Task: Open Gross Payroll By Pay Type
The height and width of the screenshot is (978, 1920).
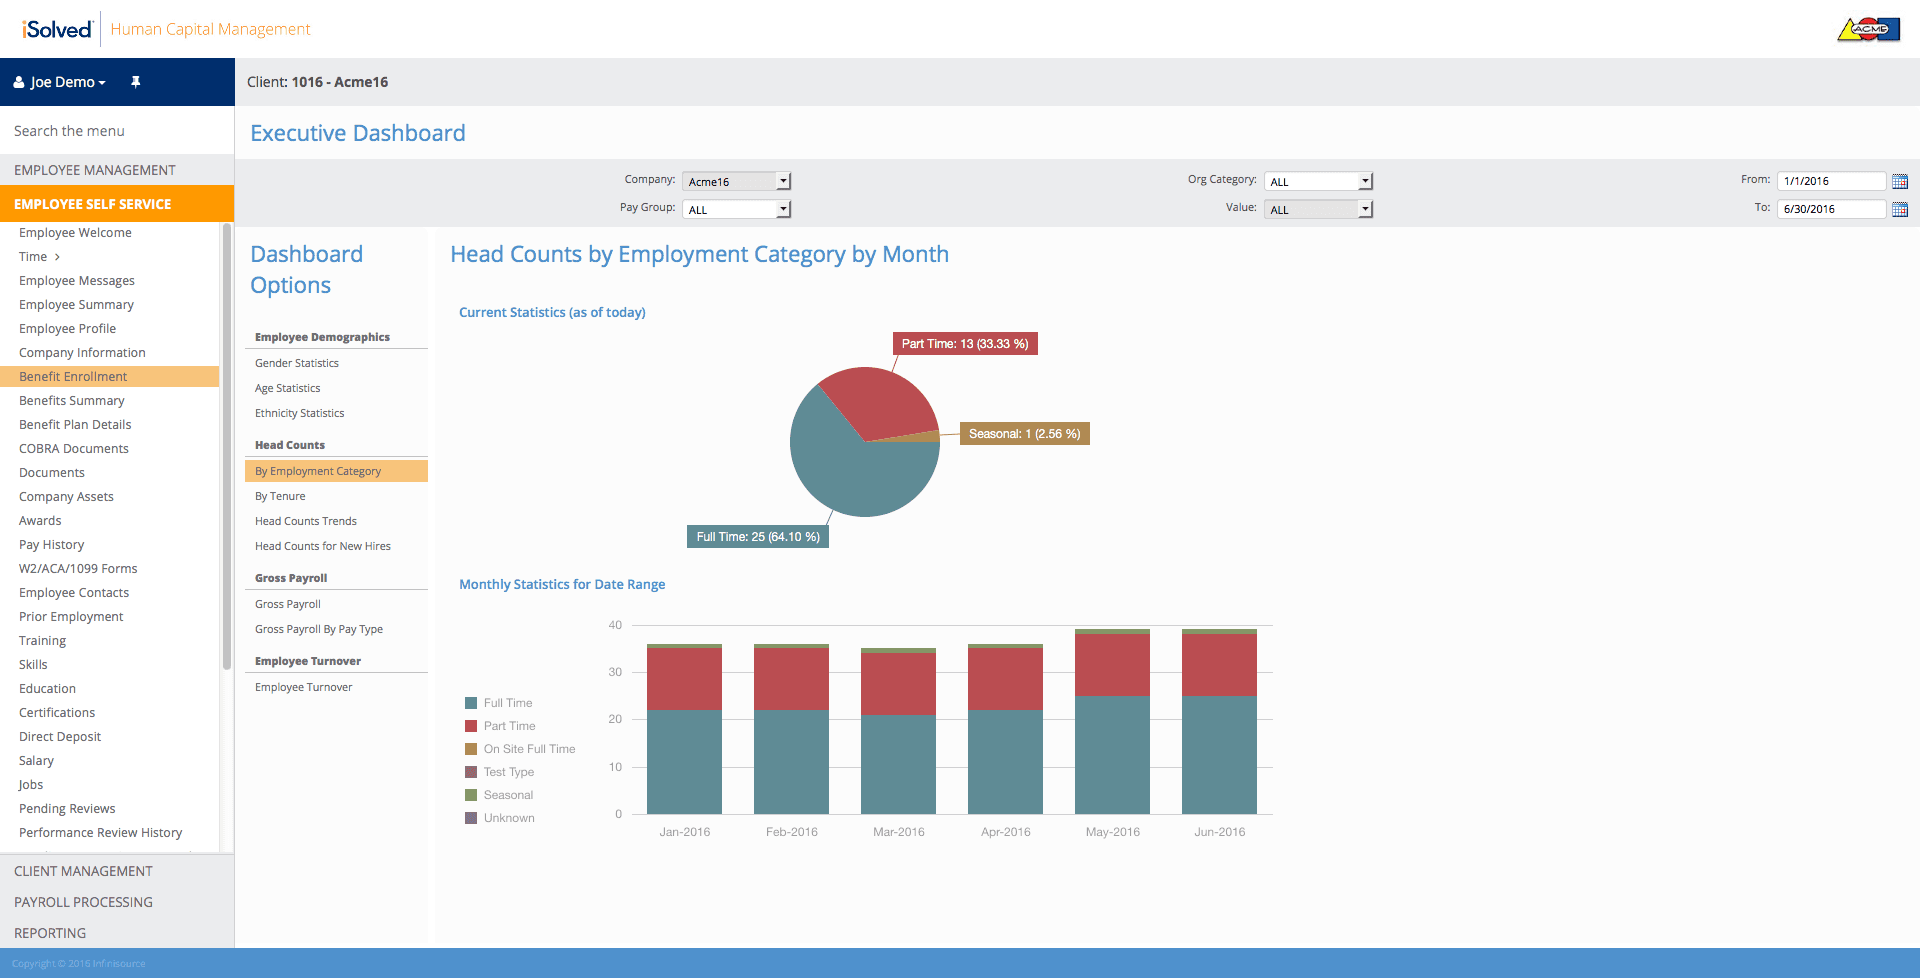Action: tap(319, 629)
